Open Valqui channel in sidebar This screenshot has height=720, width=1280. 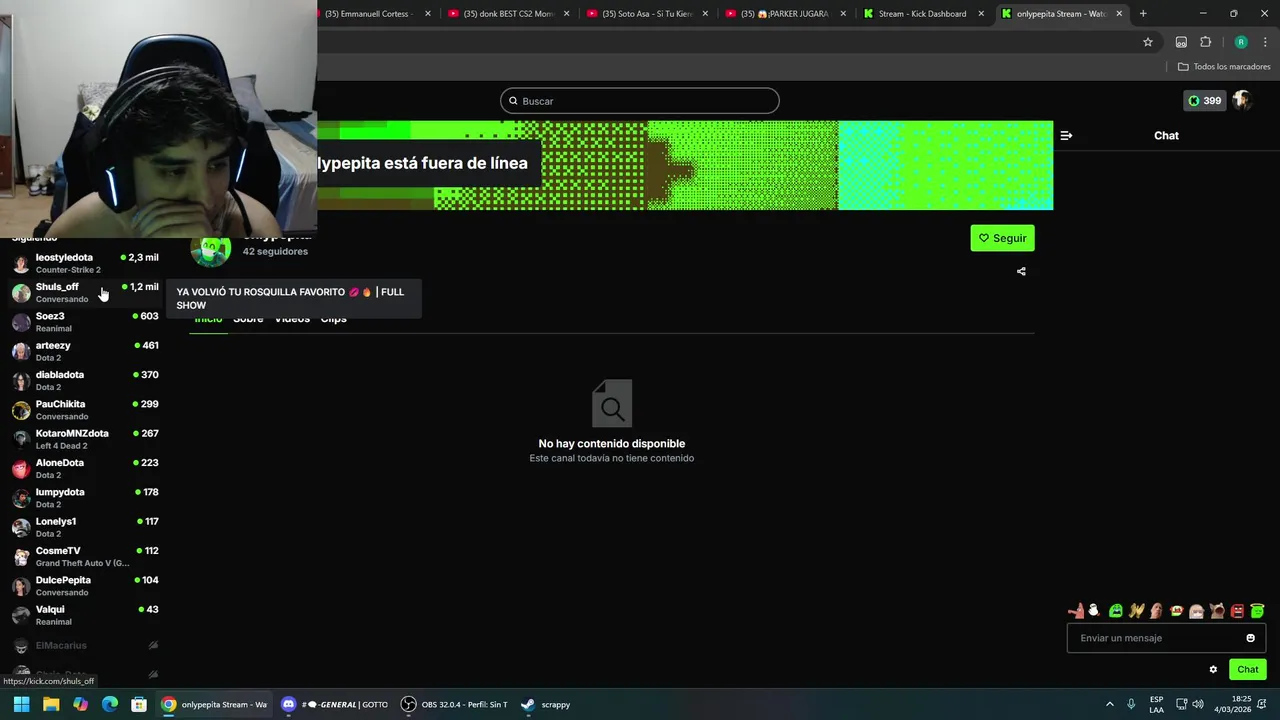(85, 615)
